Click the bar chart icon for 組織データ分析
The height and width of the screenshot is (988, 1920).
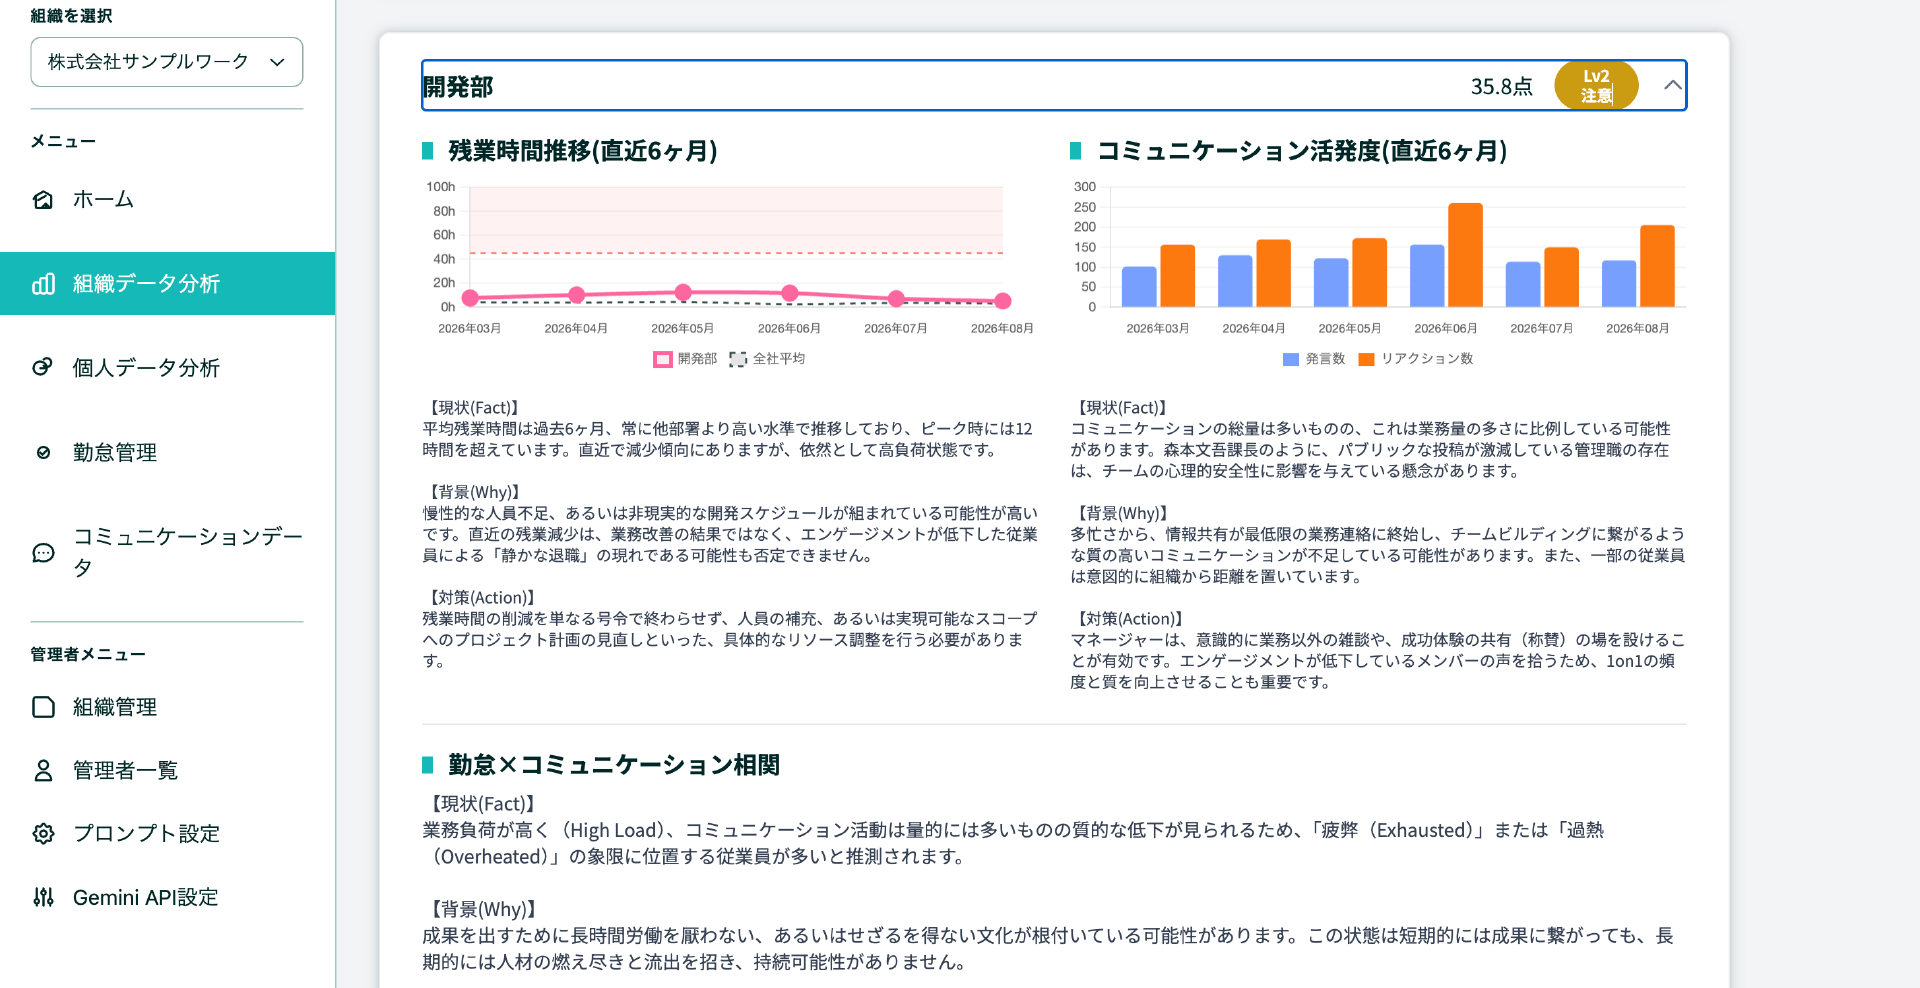(x=43, y=284)
